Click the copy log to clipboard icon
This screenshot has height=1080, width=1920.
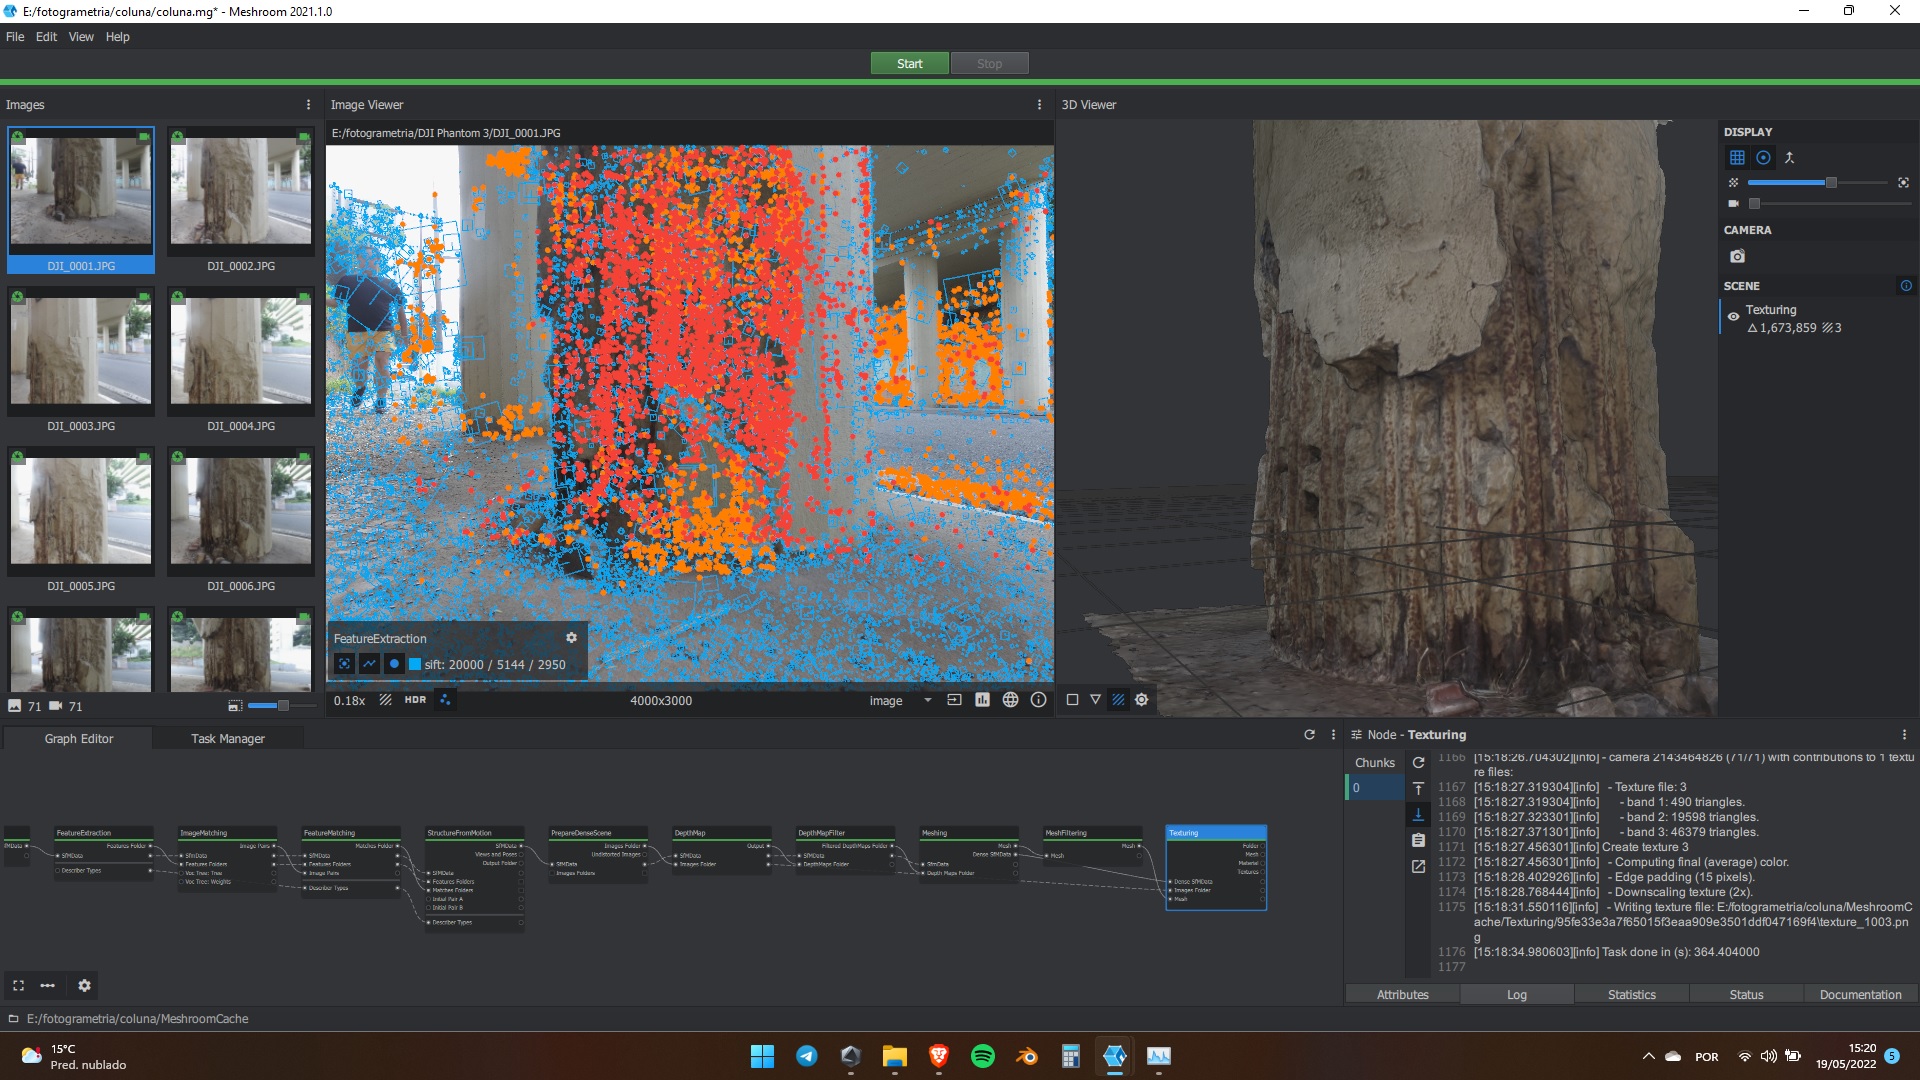1419,840
